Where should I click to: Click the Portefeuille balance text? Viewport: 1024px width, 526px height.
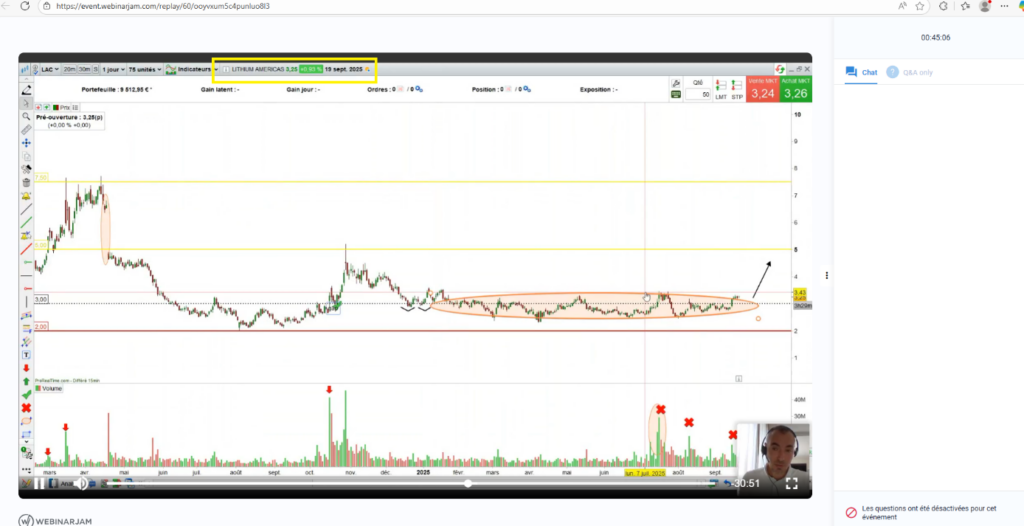[x=117, y=90]
